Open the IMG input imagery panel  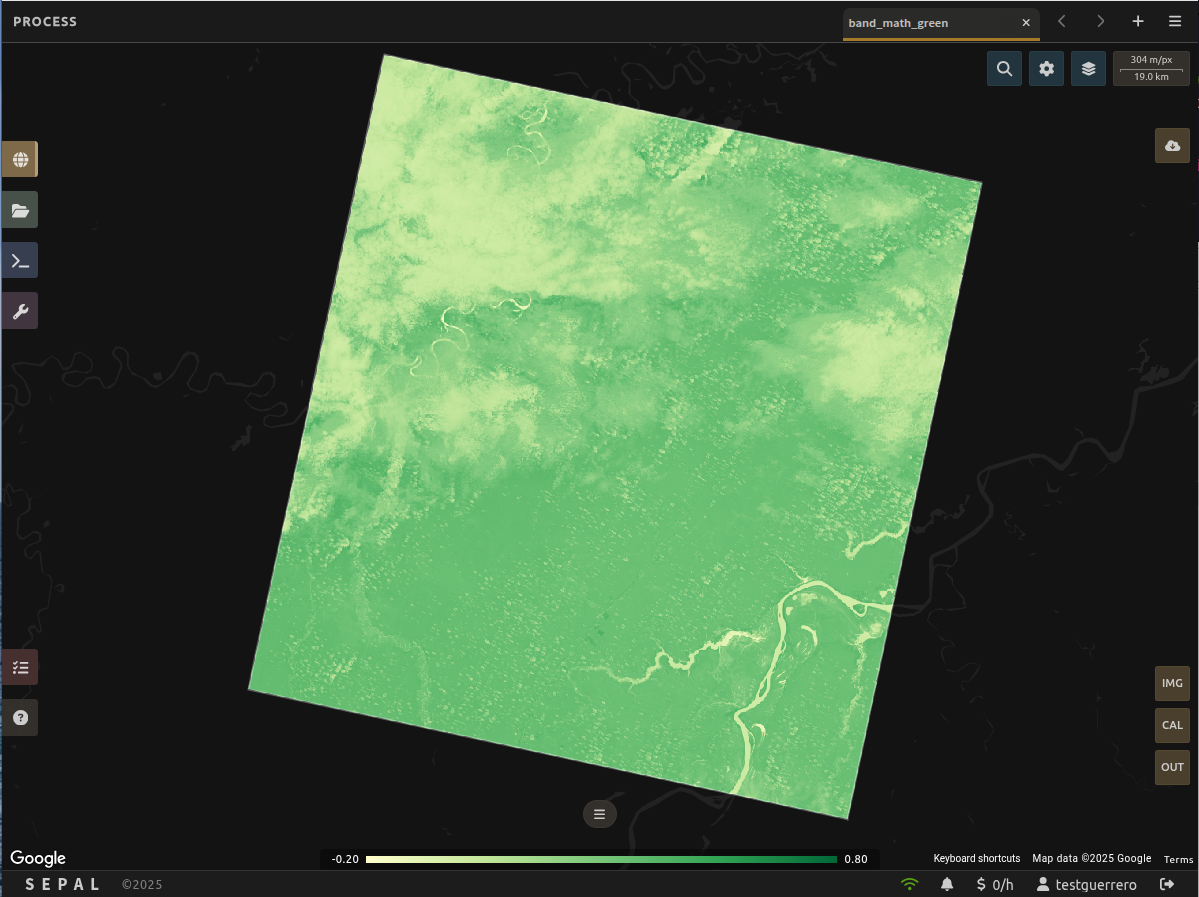[x=1172, y=684]
